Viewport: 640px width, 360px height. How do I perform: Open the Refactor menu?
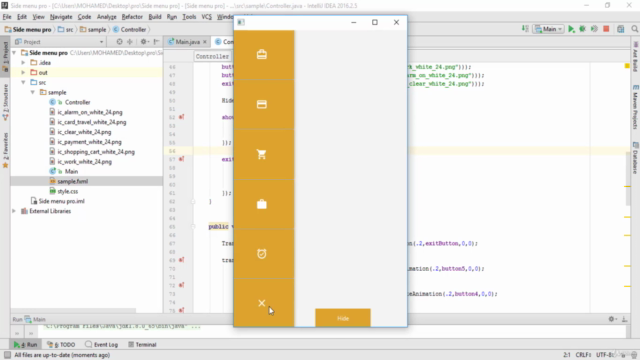(x=132, y=17)
